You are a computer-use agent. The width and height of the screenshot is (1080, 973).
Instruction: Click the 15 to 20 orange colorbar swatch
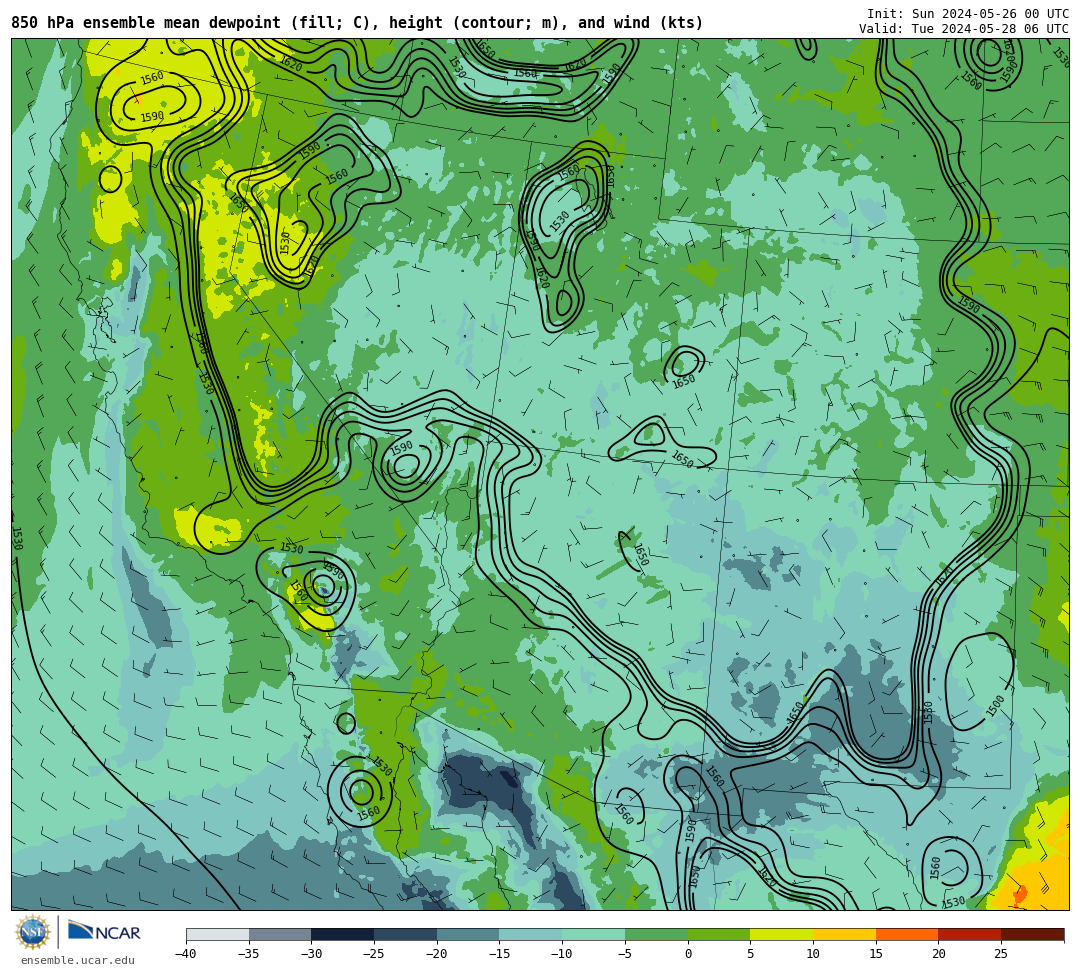tap(907, 934)
